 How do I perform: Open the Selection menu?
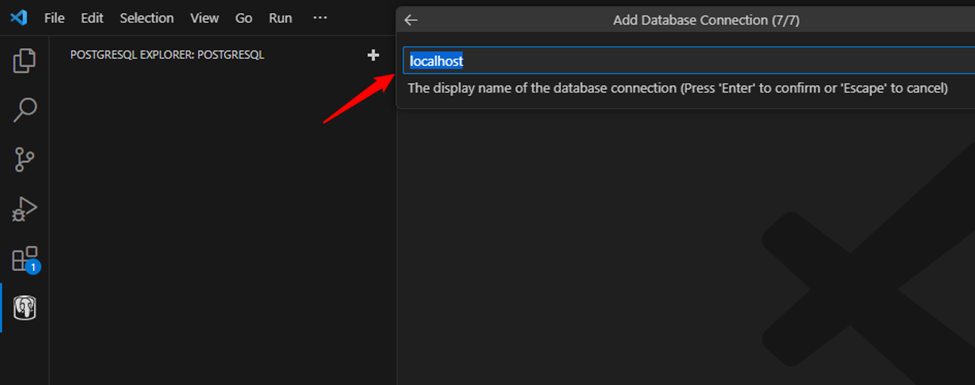[146, 18]
